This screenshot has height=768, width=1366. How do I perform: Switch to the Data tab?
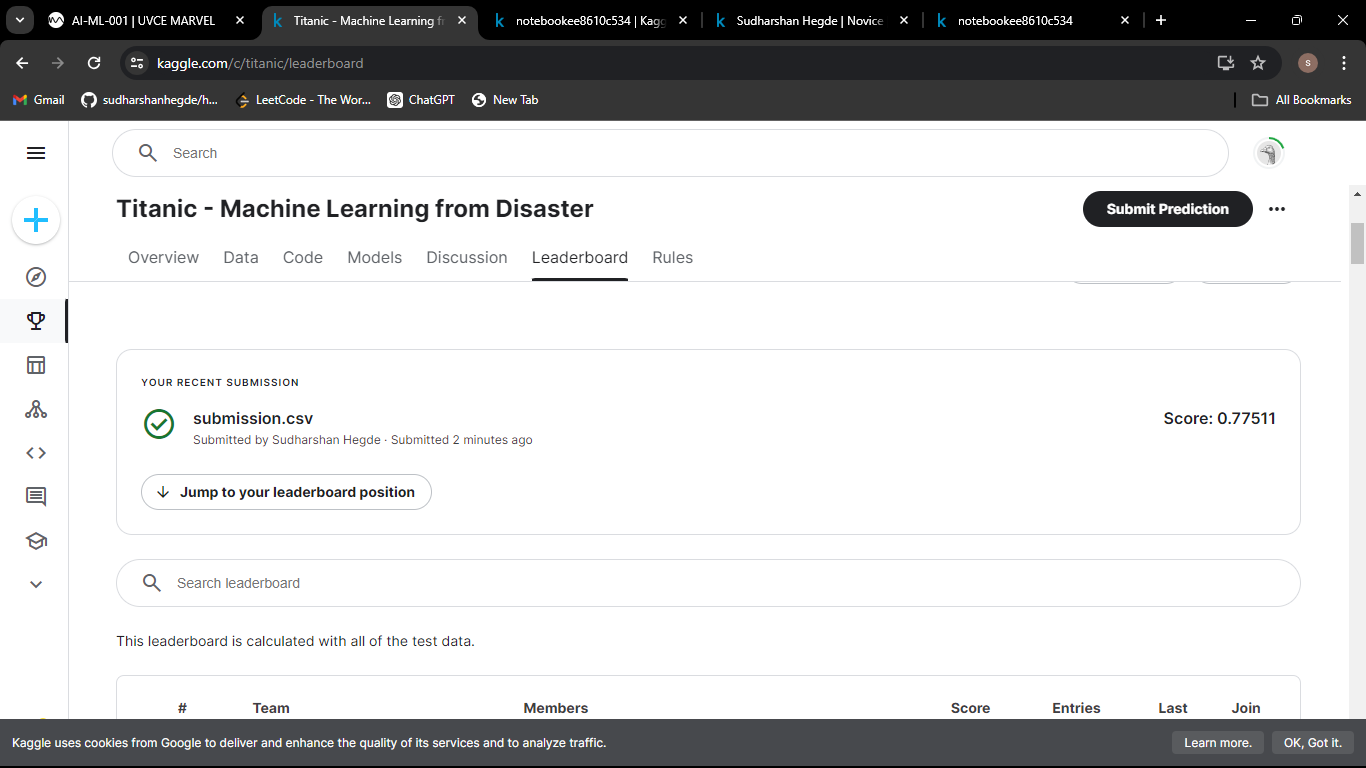[241, 257]
